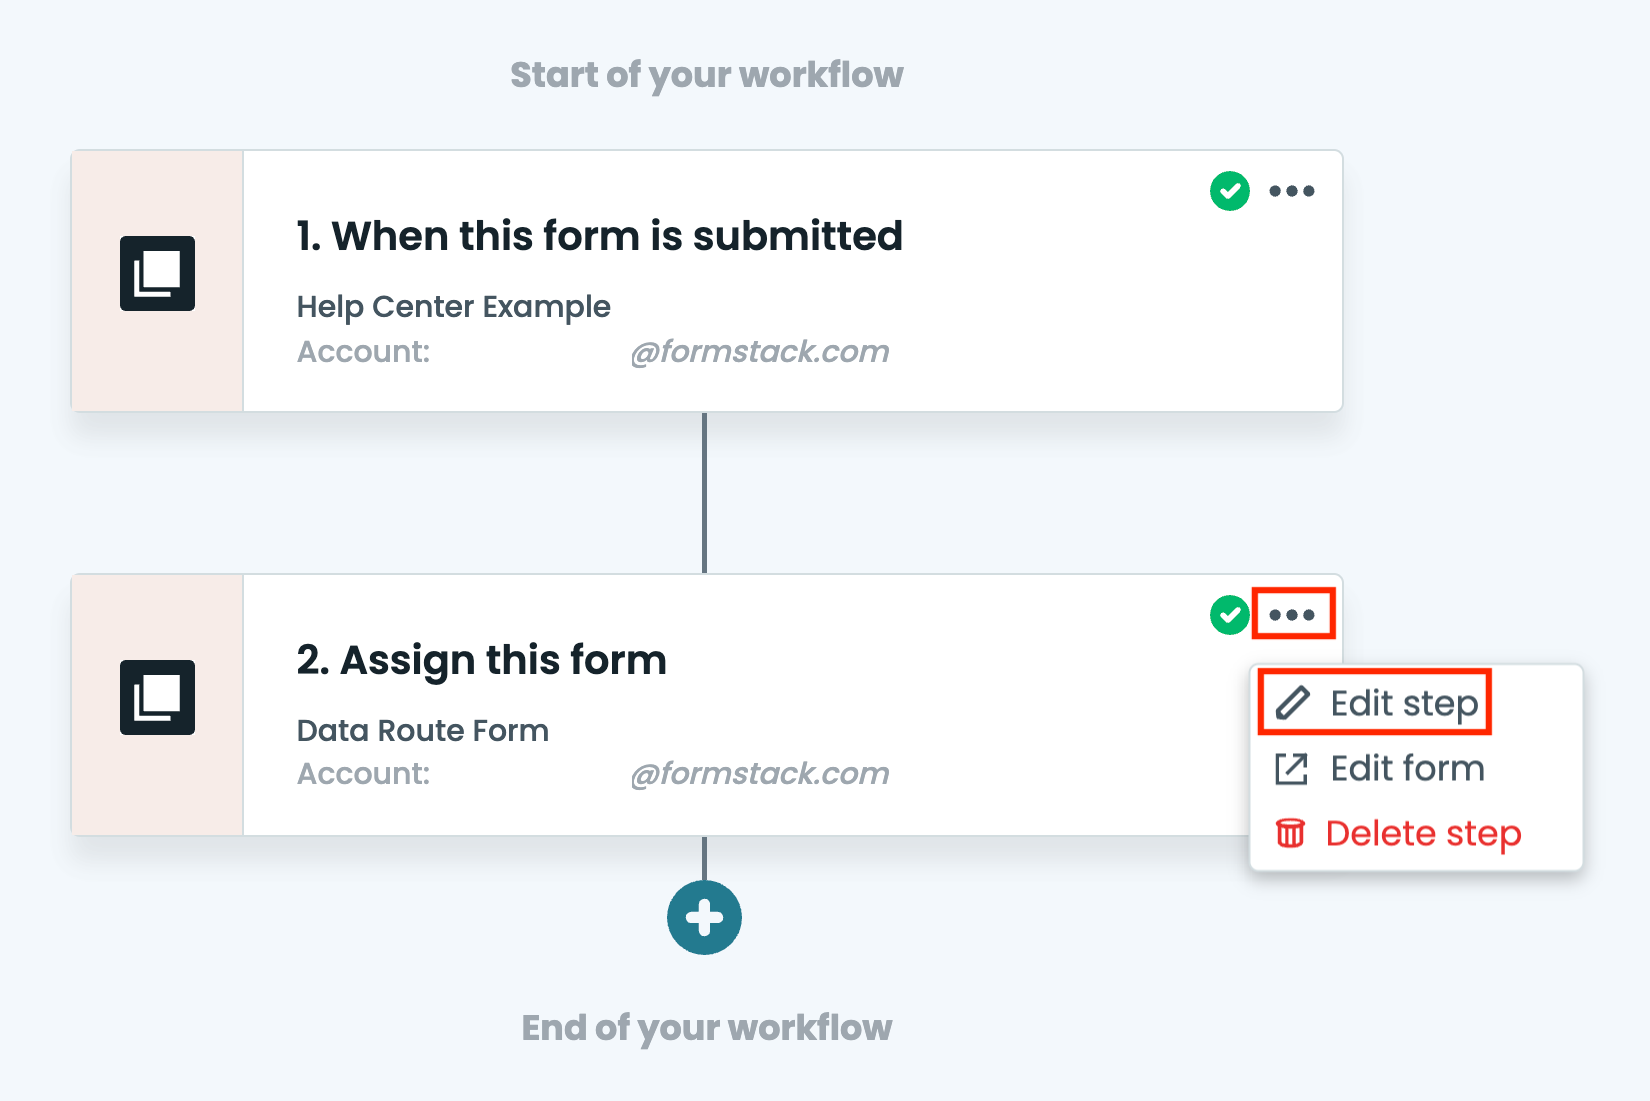Viewport: 1650px width, 1101px height.
Task: Click green checkmark on step 1
Action: pyautogui.click(x=1229, y=191)
